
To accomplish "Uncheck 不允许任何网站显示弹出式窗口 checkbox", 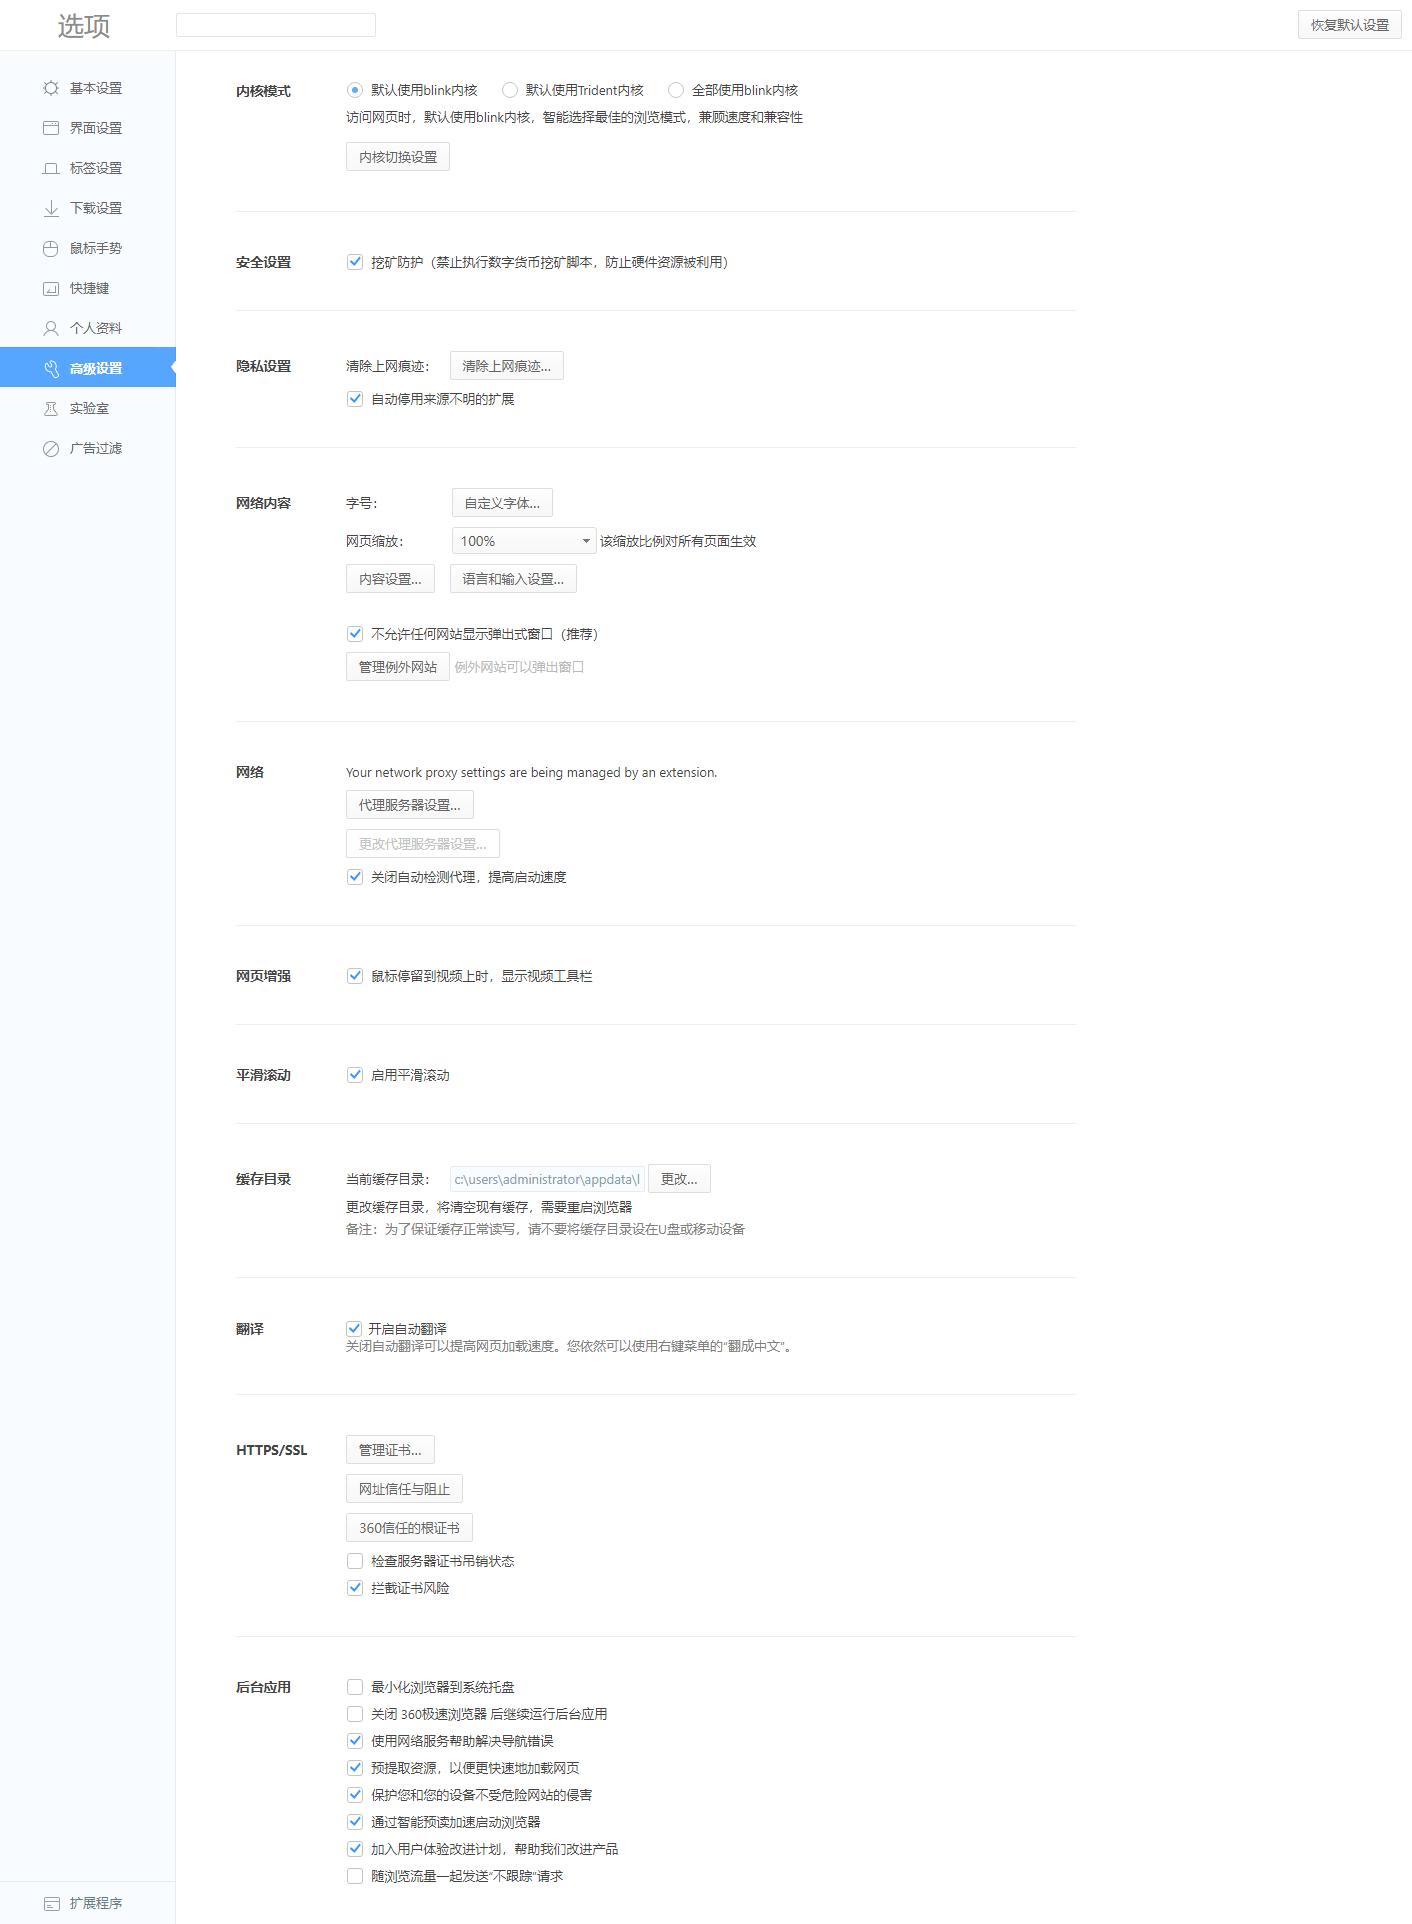I will coord(354,634).
